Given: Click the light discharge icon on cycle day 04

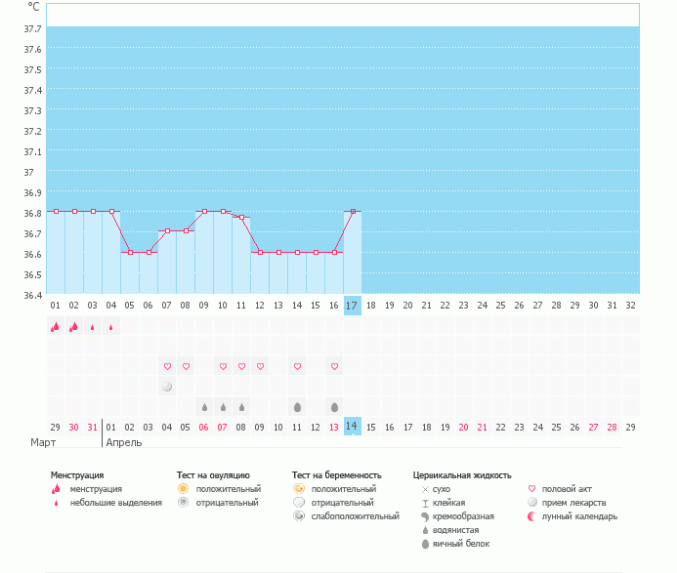Looking at the screenshot, I should (111, 326).
